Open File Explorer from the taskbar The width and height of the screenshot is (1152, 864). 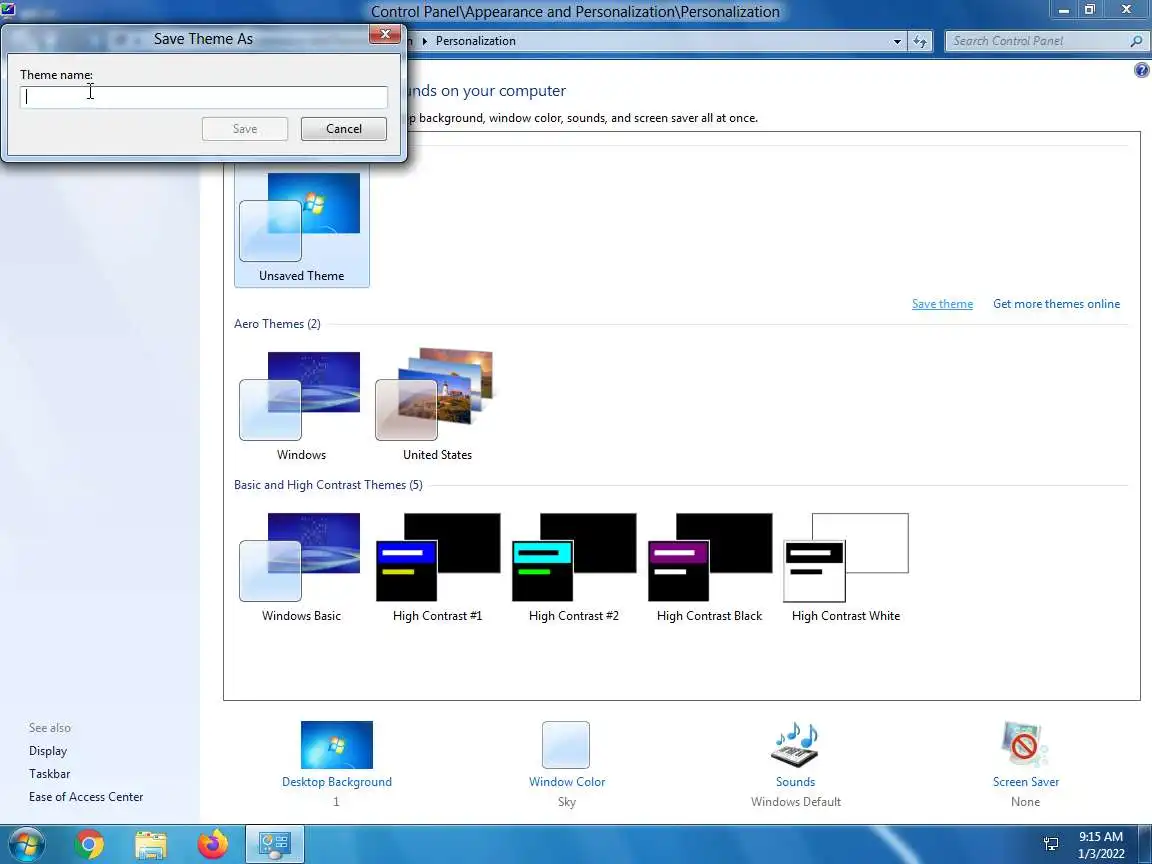(151, 844)
